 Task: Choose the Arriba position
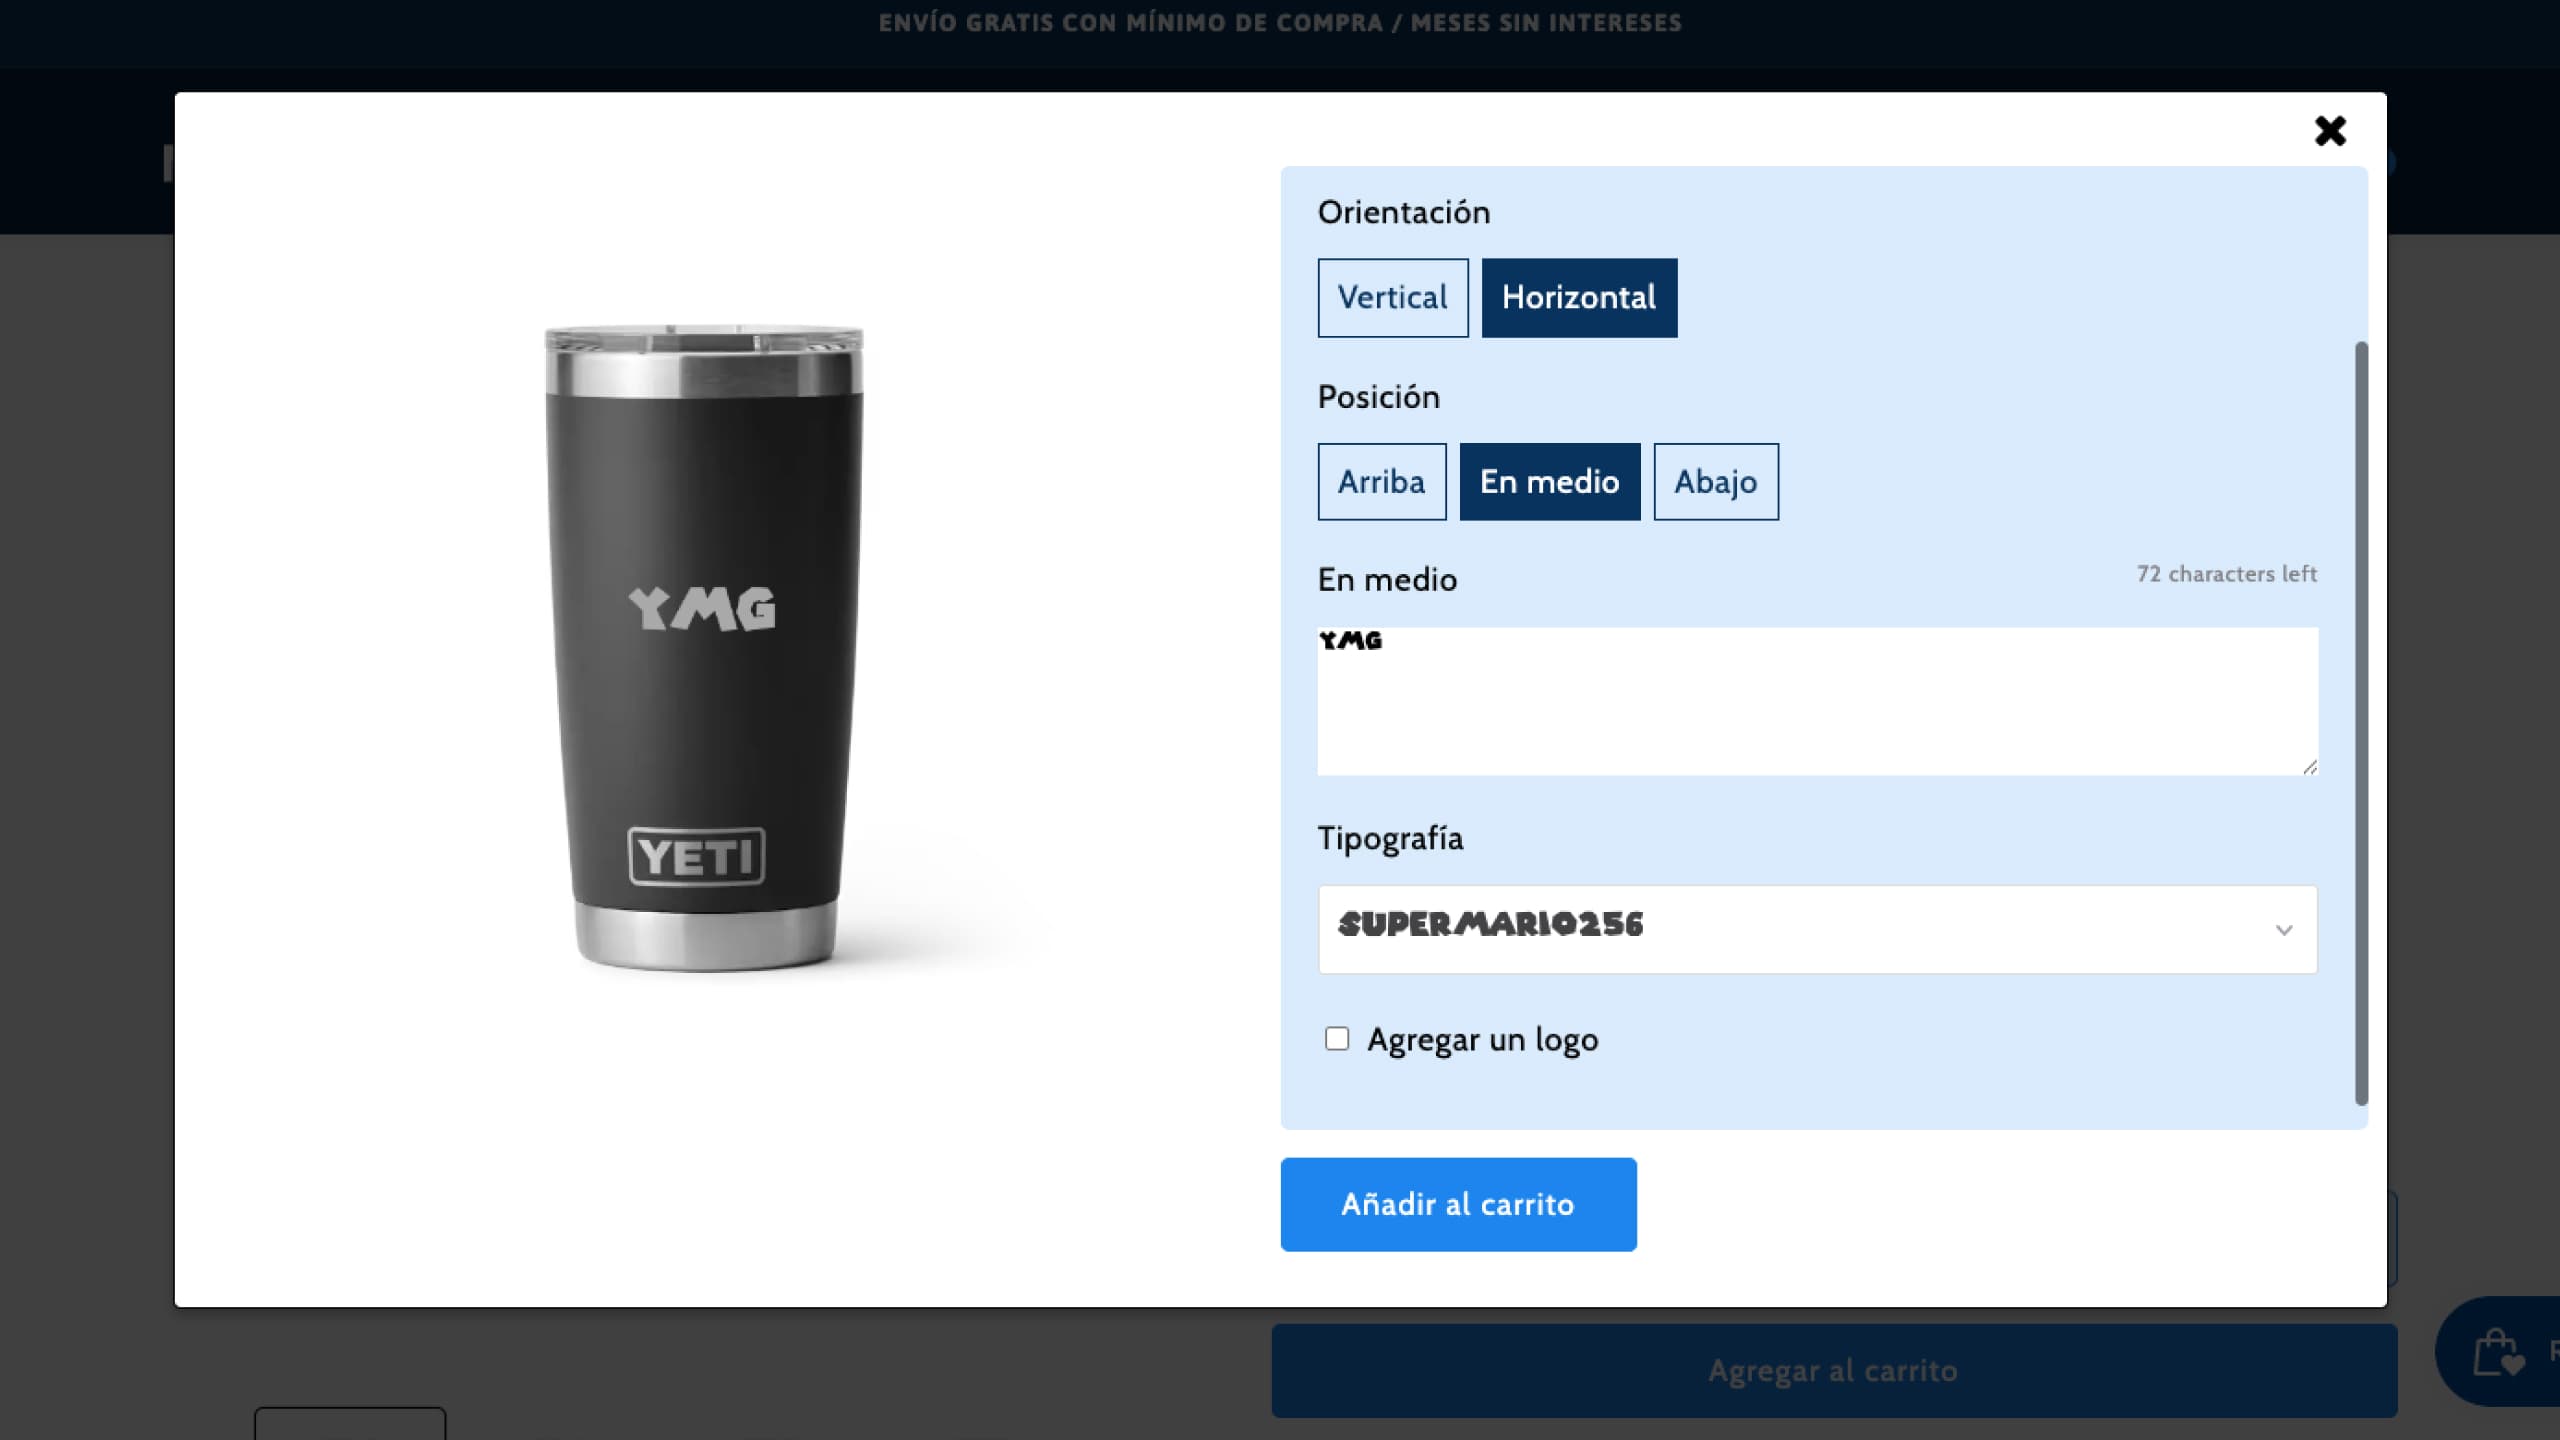tap(1382, 482)
